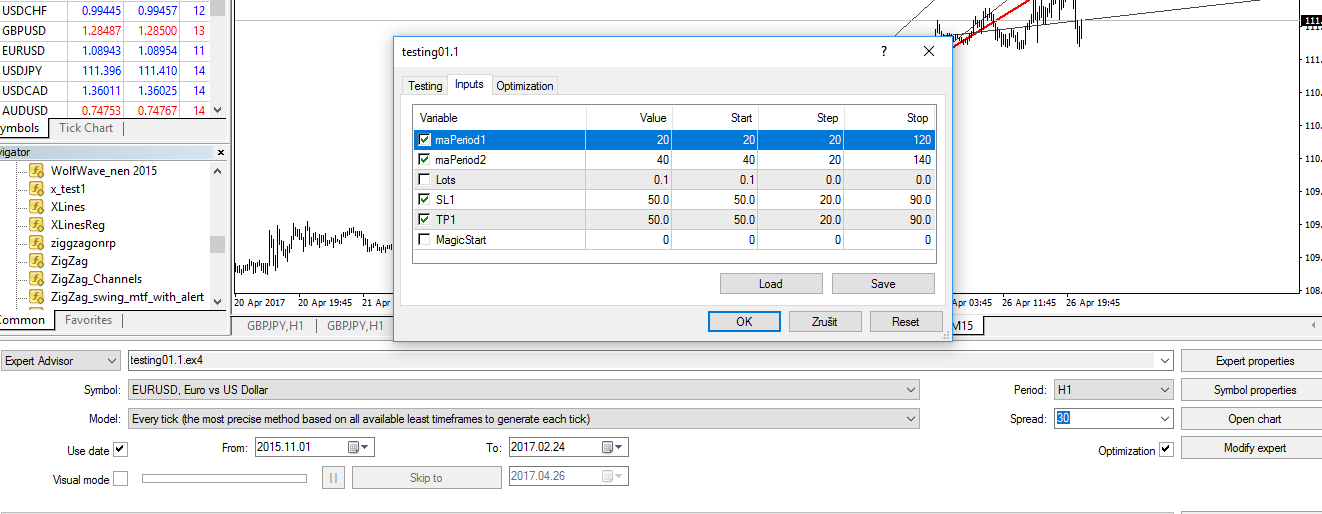Select ZigZag_swing_mtf_with_alert indicator icon

click(x=37, y=297)
